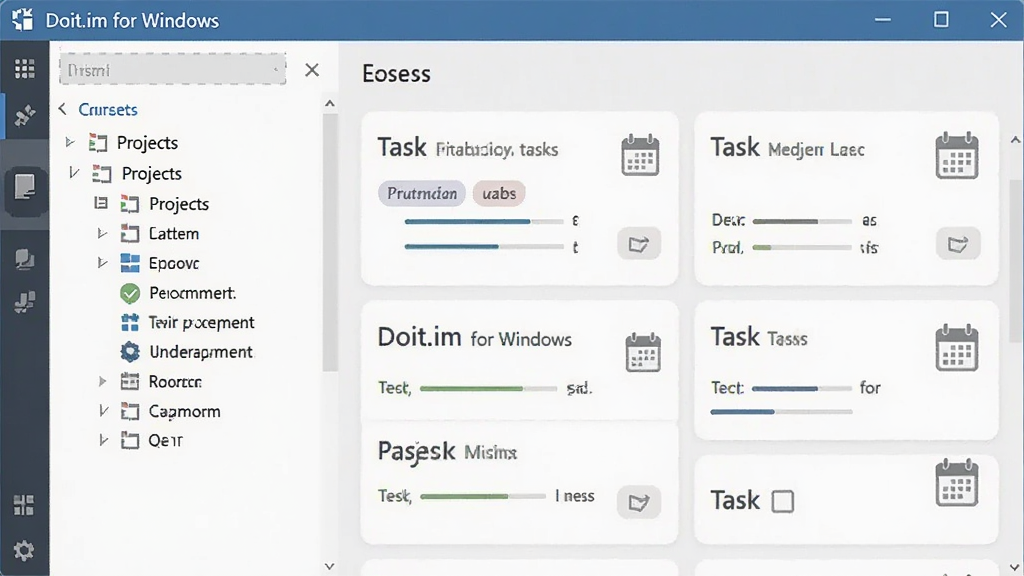
Task: Click move-to-folder button on Fitabdioy tasks card
Action: pyautogui.click(x=639, y=244)
